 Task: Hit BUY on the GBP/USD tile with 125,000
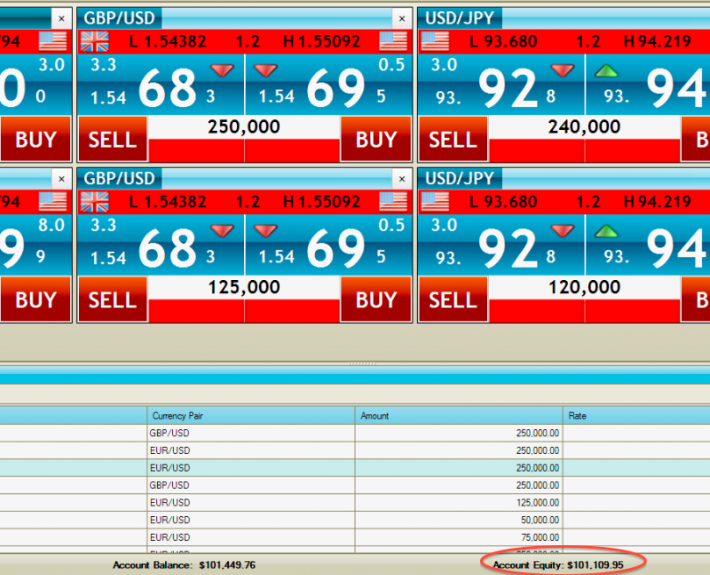click(376, 299)
